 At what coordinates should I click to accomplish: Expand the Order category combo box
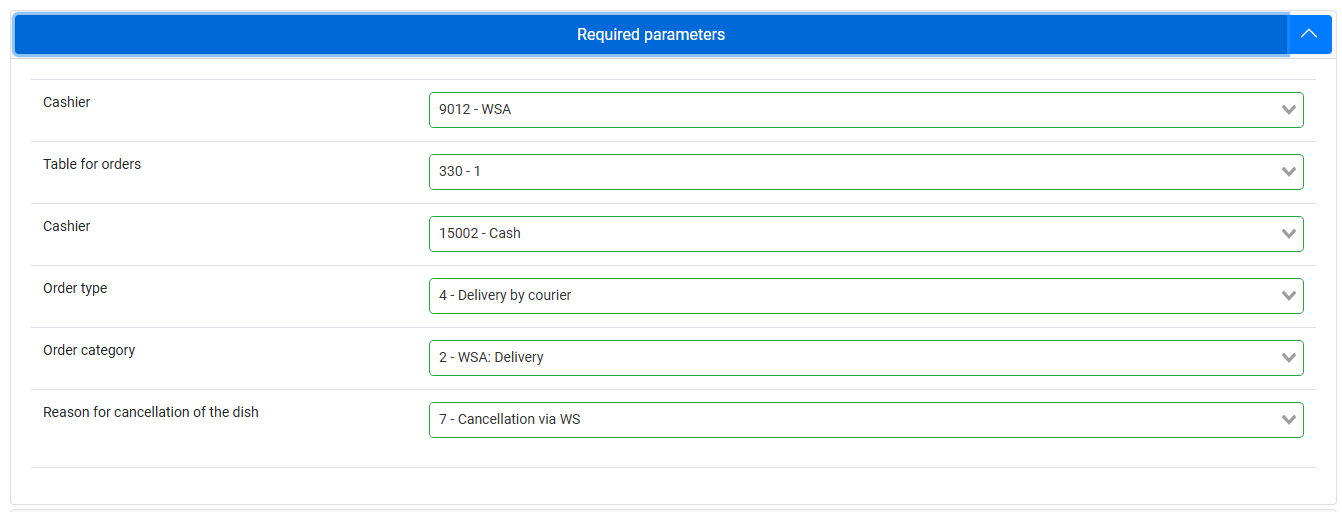(x=866, y=358)
